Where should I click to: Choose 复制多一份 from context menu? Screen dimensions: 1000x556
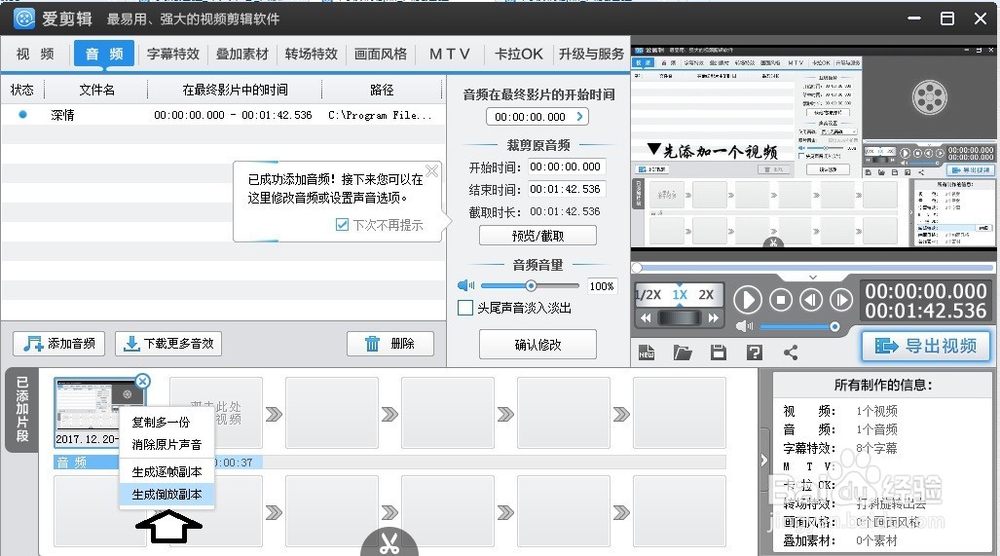pos(161,422)
